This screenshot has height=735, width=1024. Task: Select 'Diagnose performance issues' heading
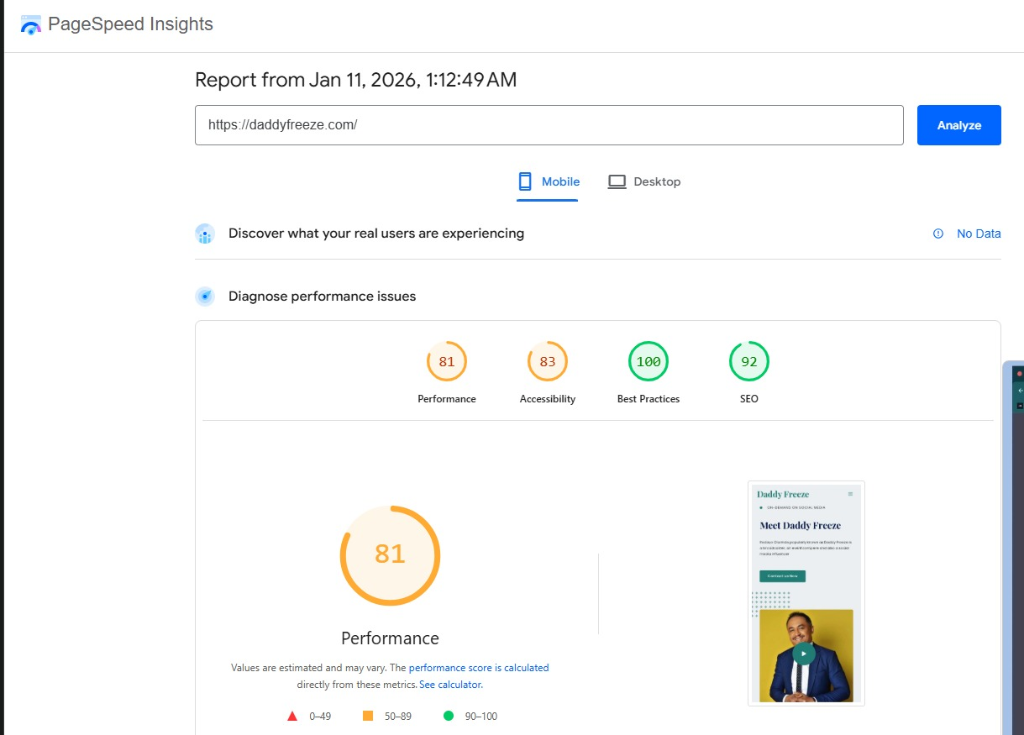(x=322, y=296)
